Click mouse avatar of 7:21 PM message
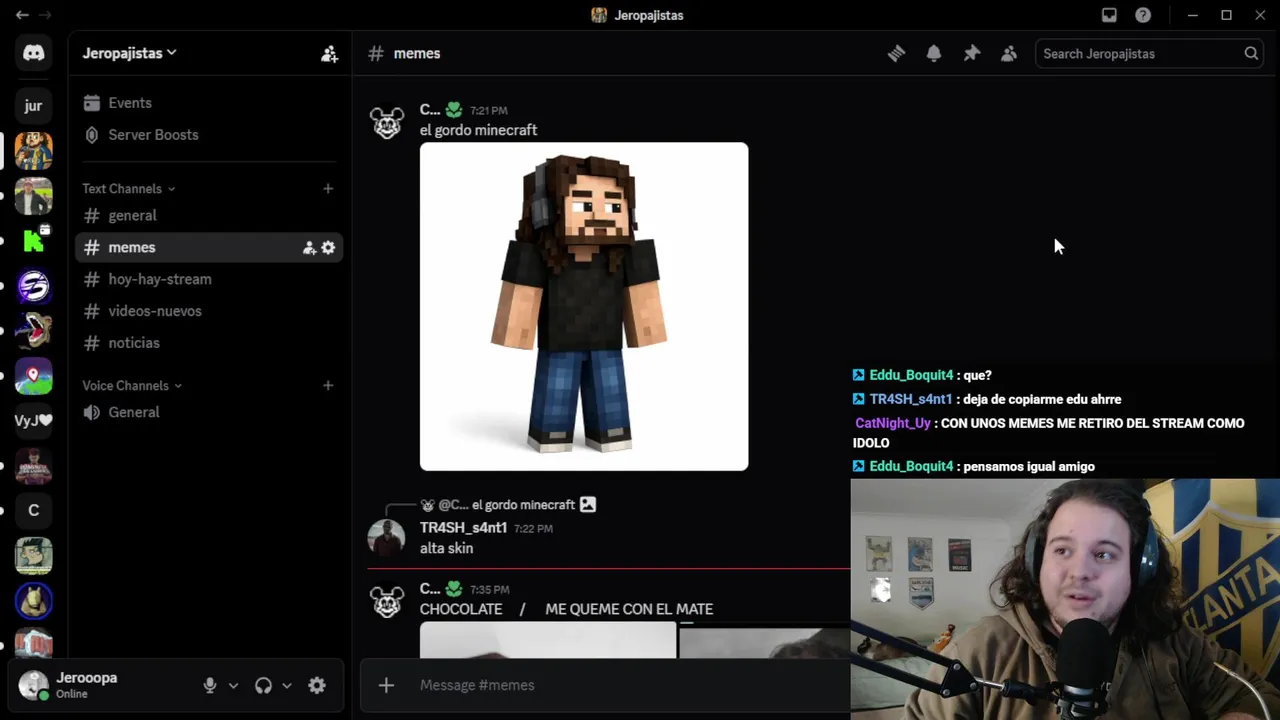 coord(386,122)
